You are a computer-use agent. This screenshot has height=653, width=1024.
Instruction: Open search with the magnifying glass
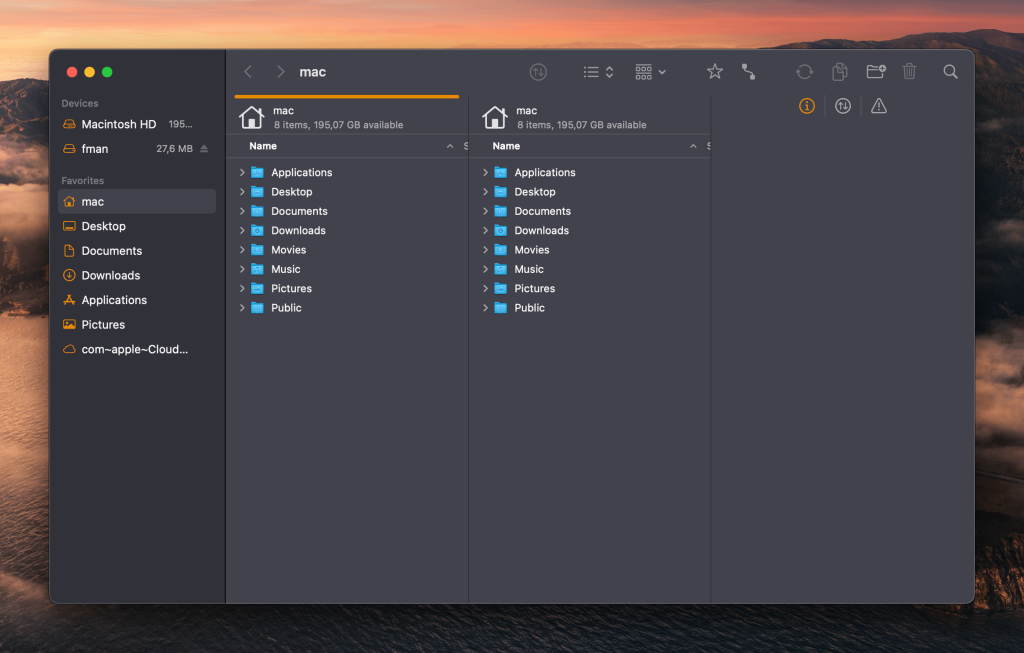(x=950, y=72)
